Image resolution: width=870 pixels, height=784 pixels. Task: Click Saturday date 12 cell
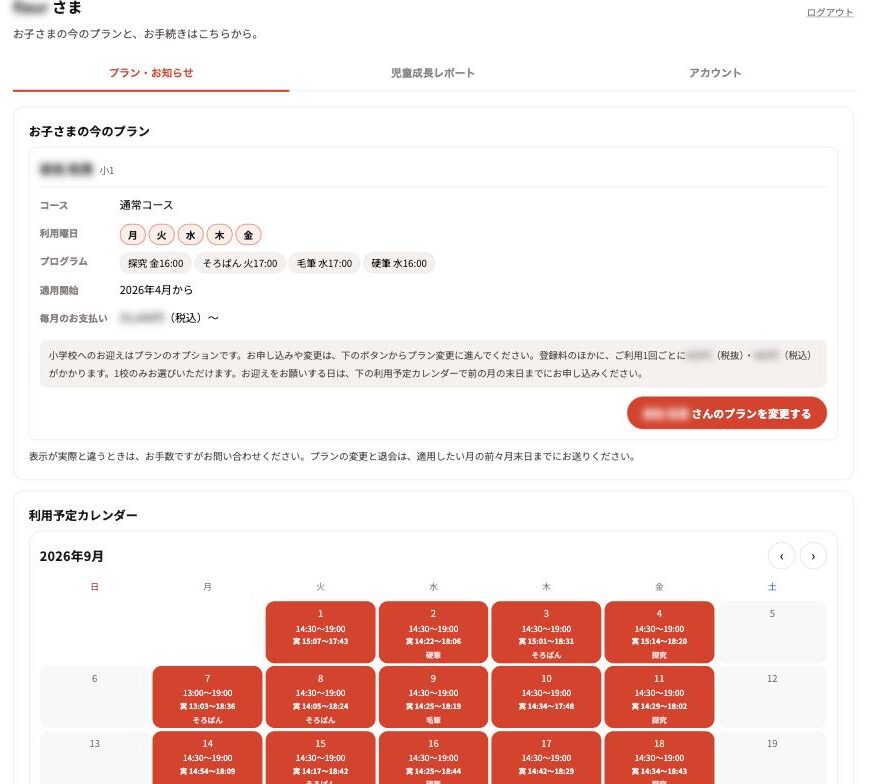pyautogui.click(x=772, y=697)
